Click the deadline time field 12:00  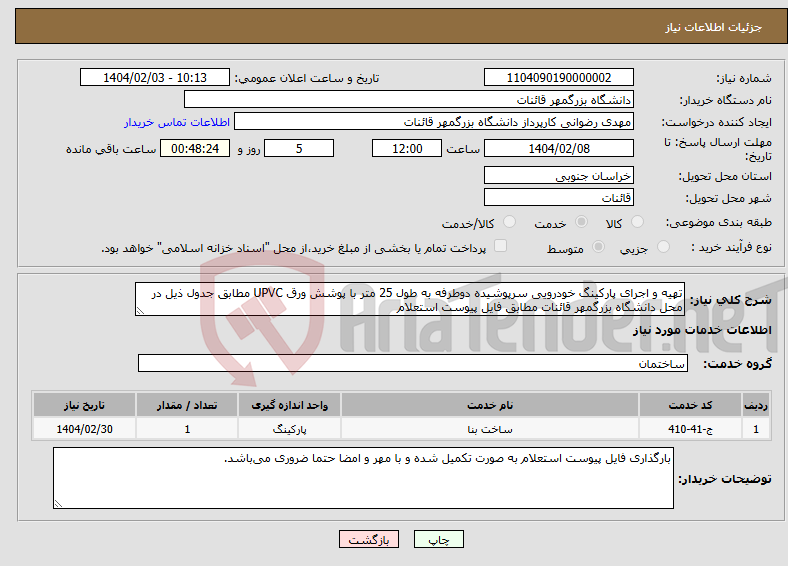(407, 148)
